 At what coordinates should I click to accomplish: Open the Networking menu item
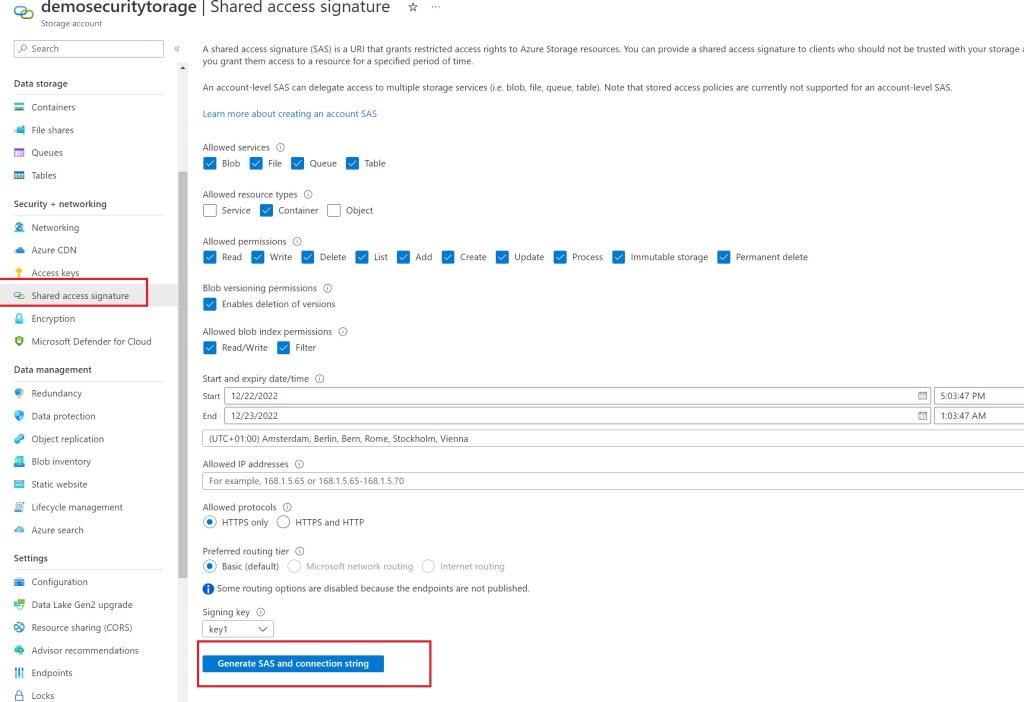pyautogui.click(x=55, y=228)
